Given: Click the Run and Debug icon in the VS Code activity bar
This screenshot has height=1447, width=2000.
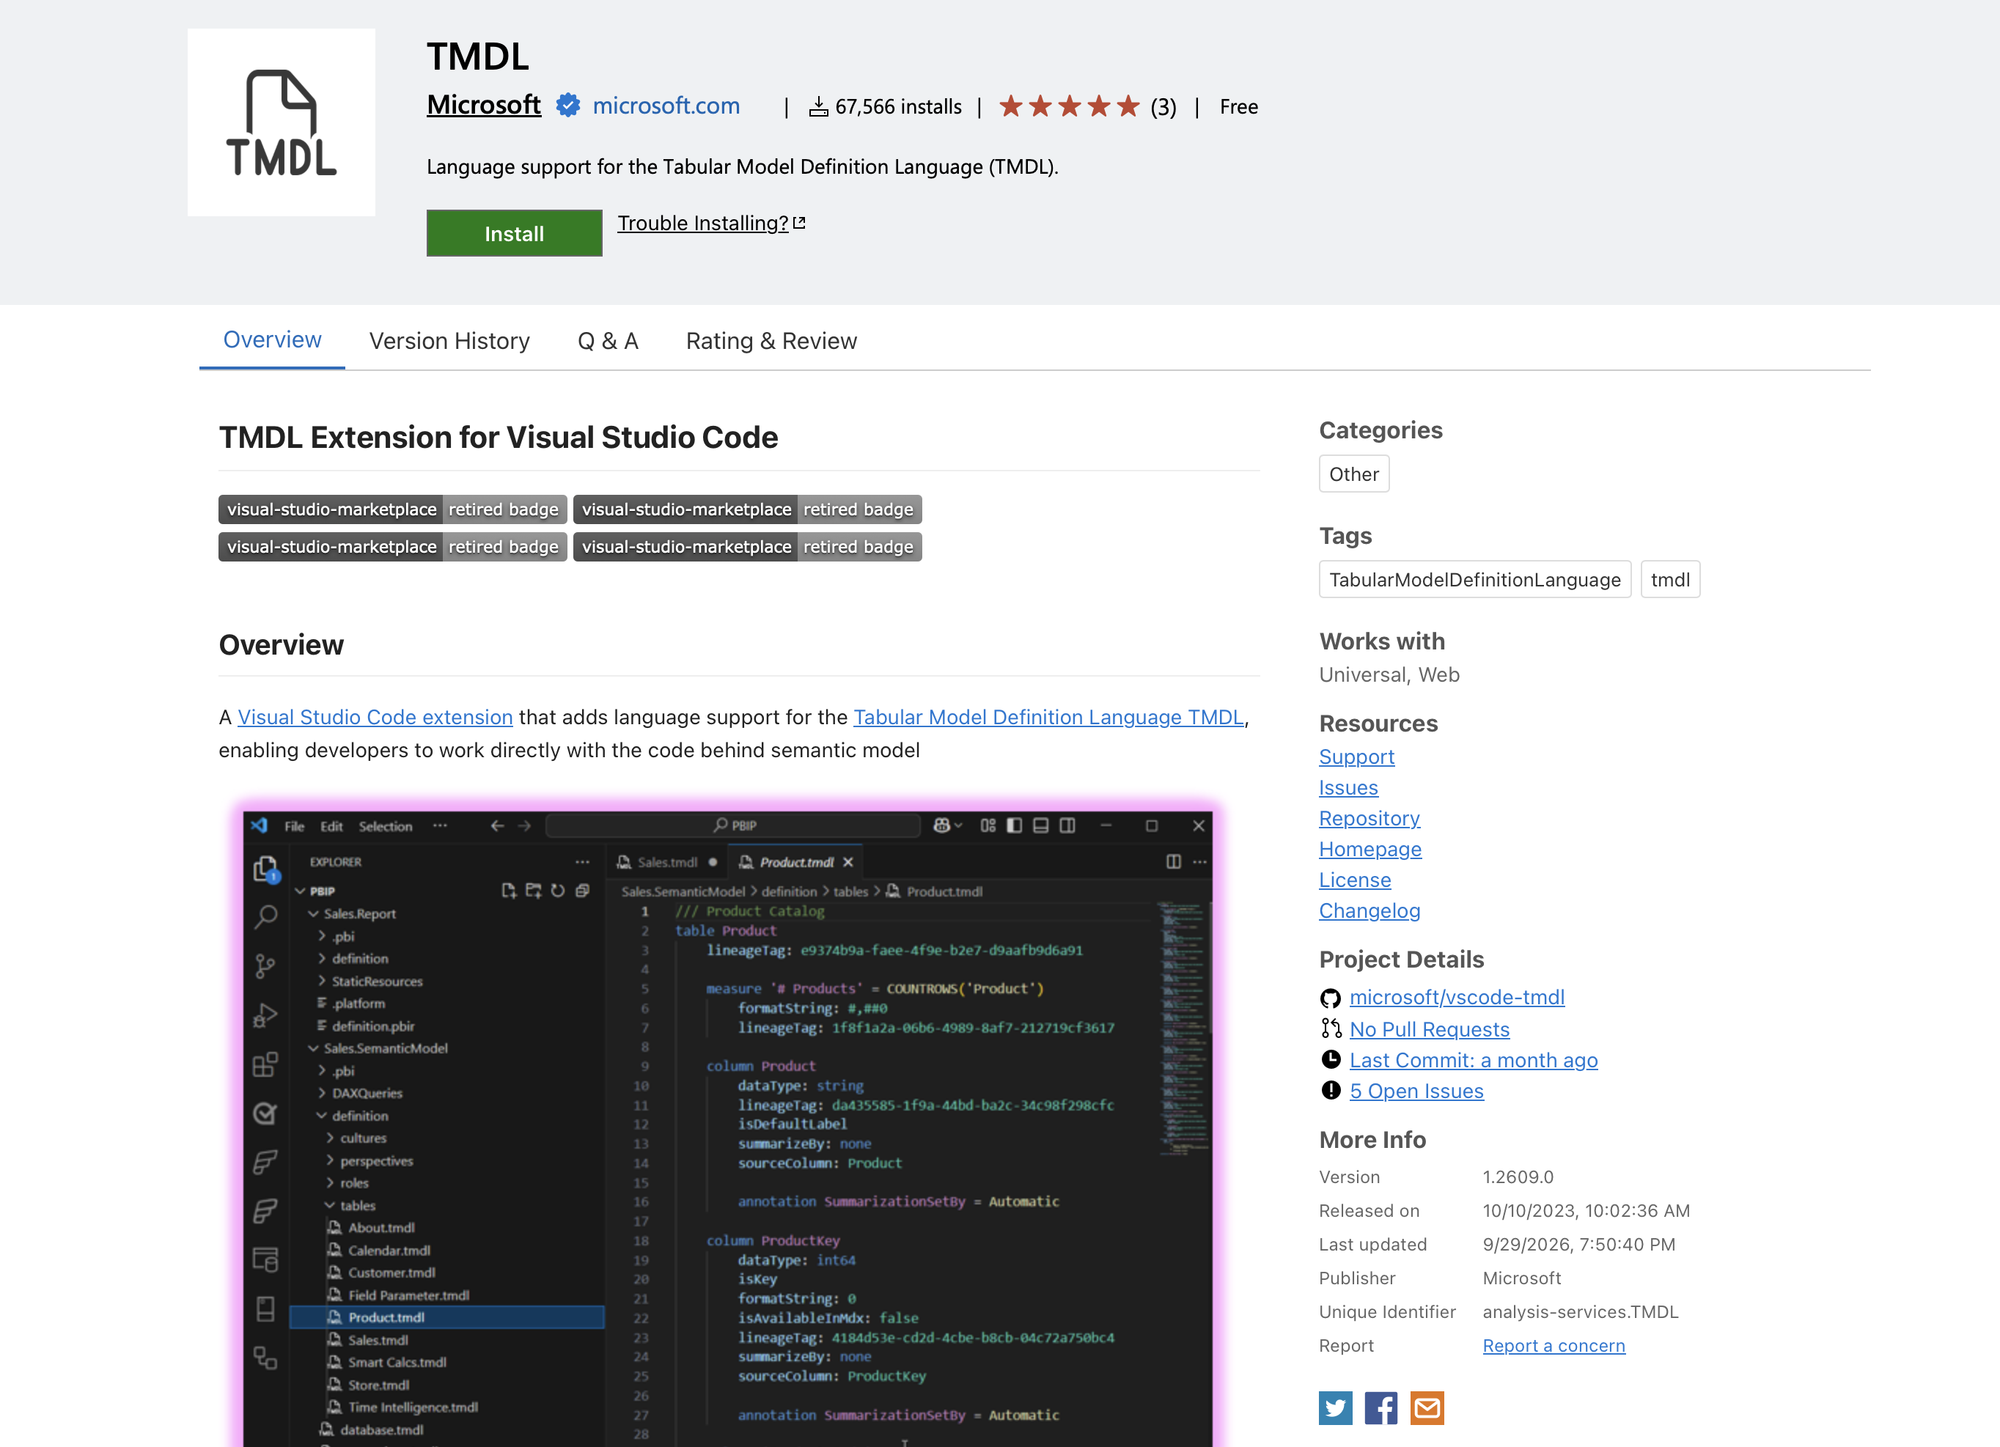Looking at the screenshot, I should coord(265,1015).
